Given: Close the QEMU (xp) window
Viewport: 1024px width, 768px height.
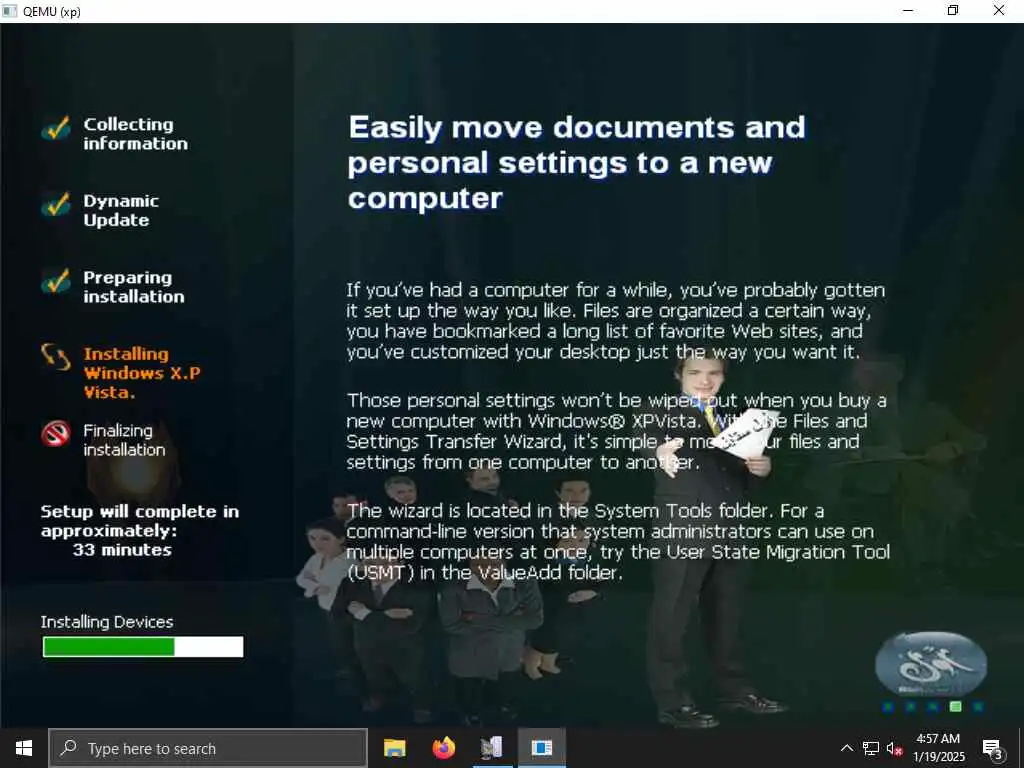Looking at the screenshot, I should click(x=999, y=10).
